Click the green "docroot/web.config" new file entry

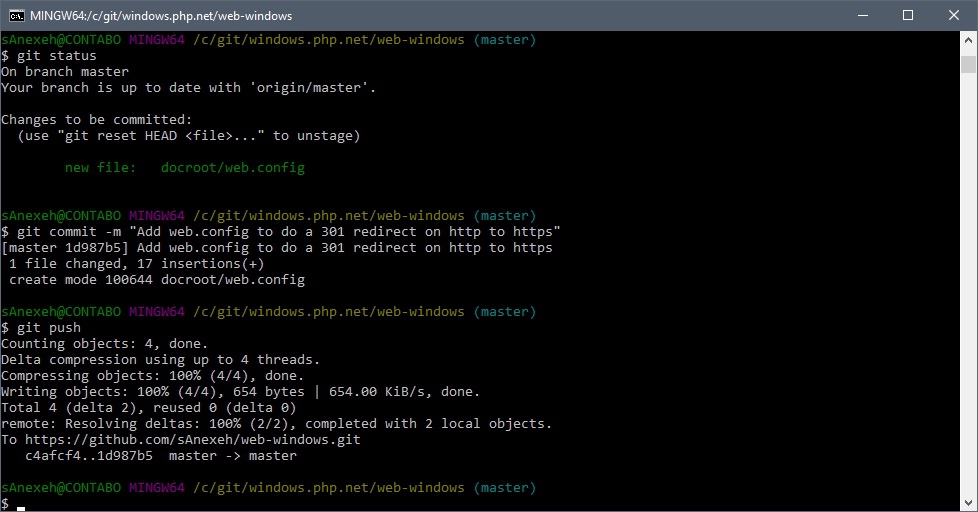pyautogui.click(x=232, y=168)
